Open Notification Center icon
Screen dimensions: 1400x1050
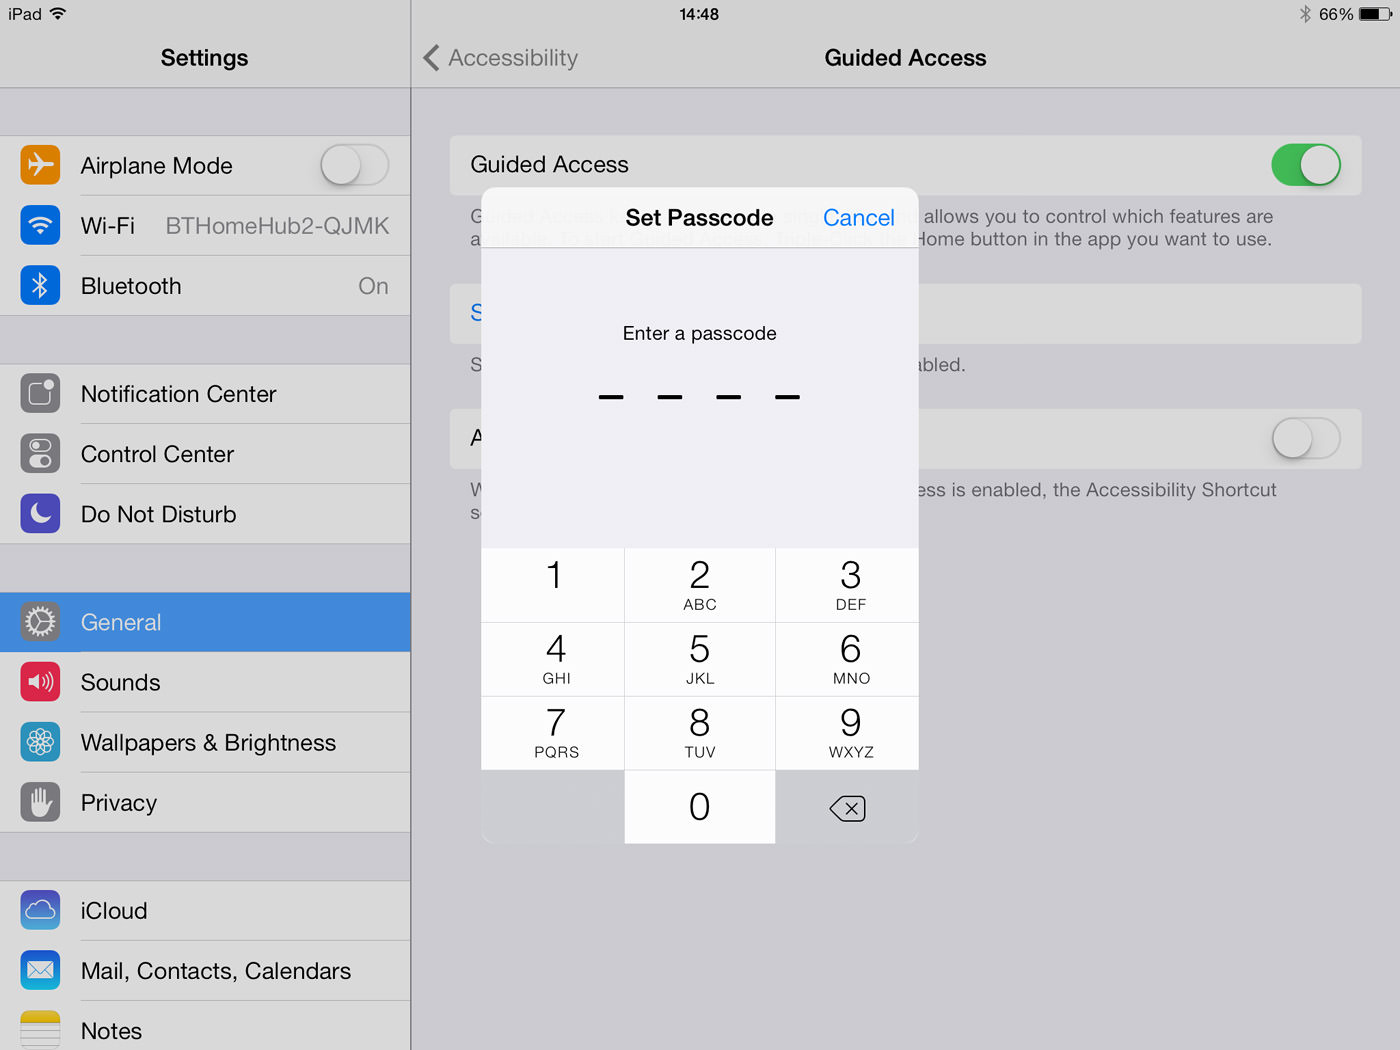click(x=40, y=393)
